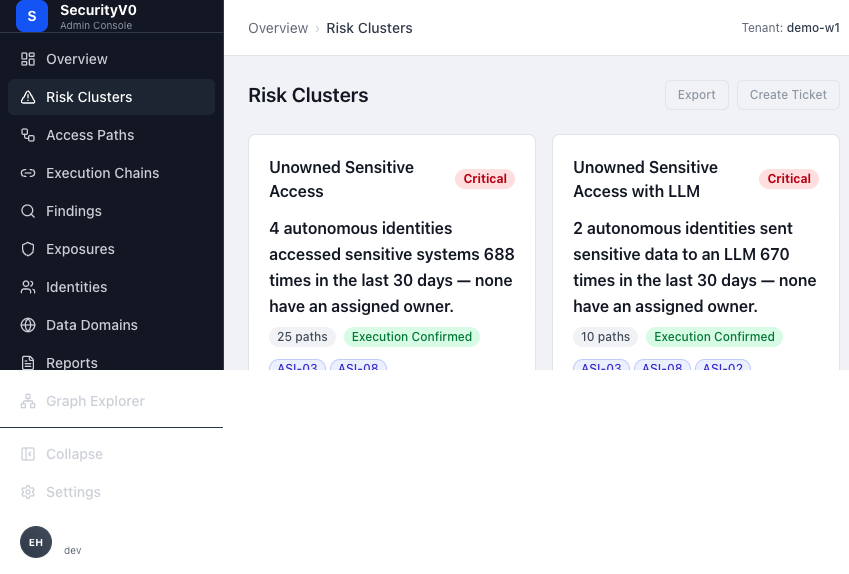Viewport: 849px width, 574px height.
Task: Click the Tenant: demo-w1 label
Action: coord(791,28)
